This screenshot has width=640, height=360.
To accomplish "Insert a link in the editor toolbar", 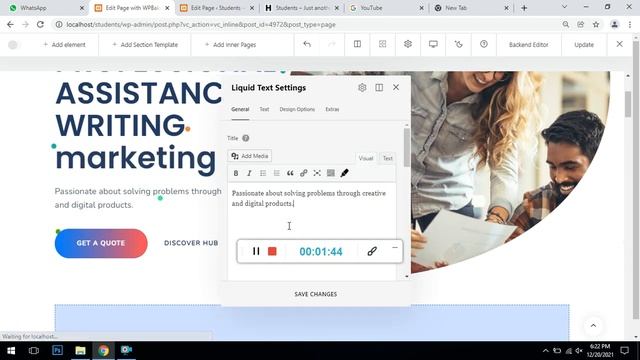I will [x=303, y=173].
